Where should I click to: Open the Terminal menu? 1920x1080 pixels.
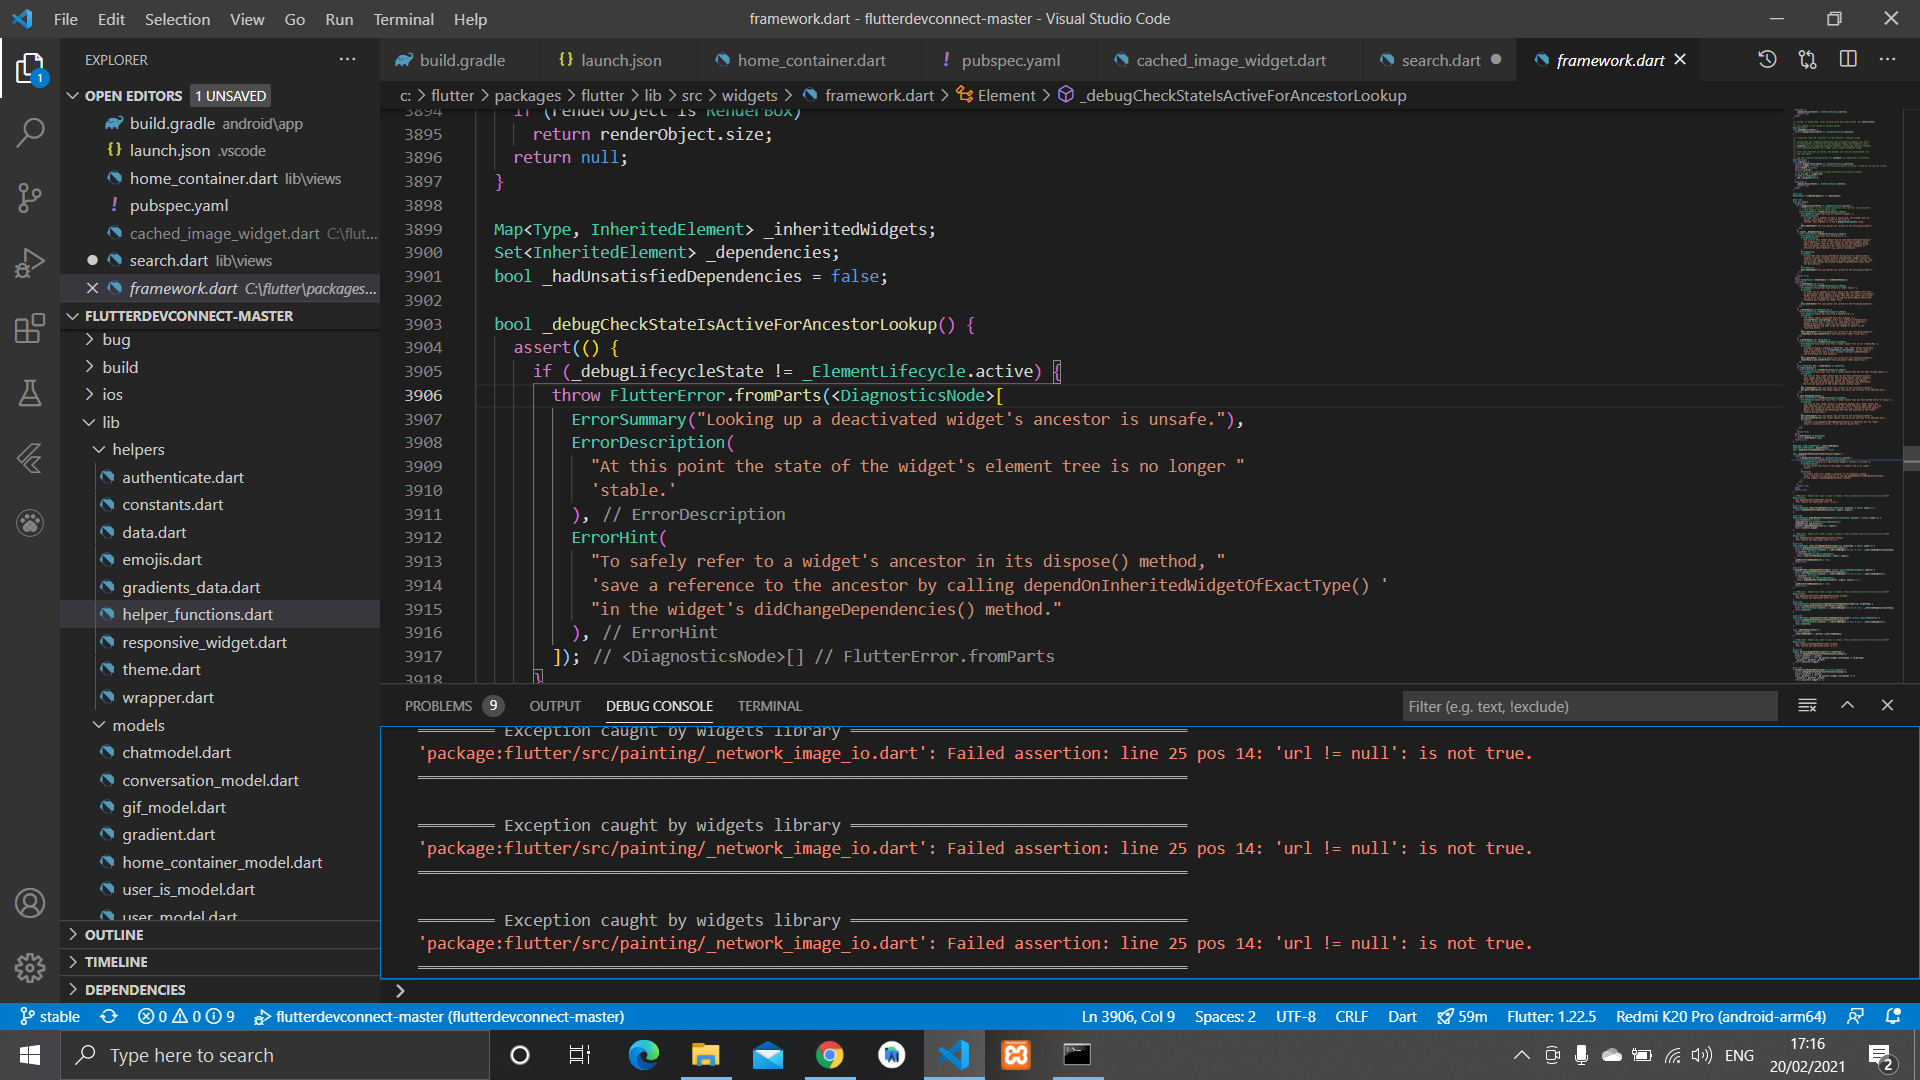coord(403,19)
